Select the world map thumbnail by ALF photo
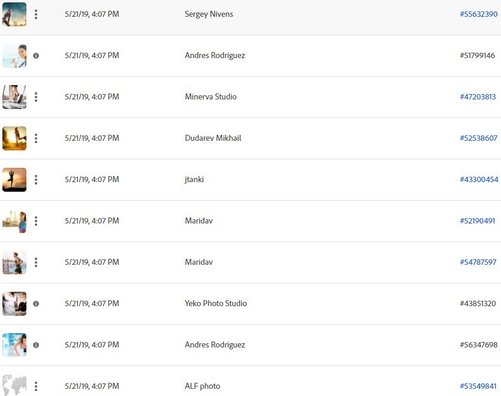501x396 pixels. pos(14,385)
